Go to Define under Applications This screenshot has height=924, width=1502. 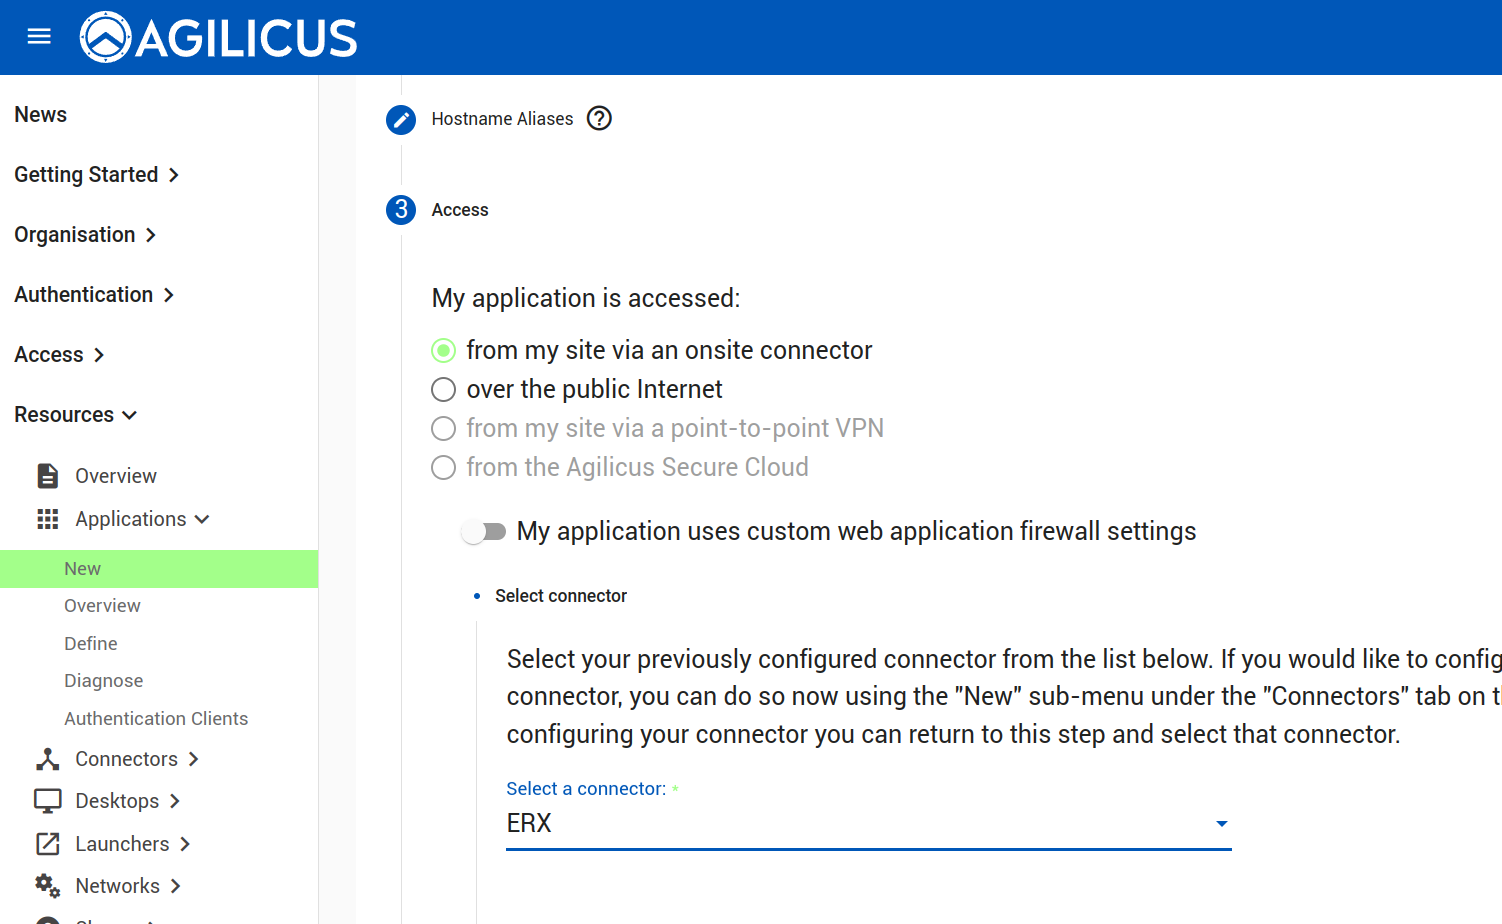pos(91,644)
